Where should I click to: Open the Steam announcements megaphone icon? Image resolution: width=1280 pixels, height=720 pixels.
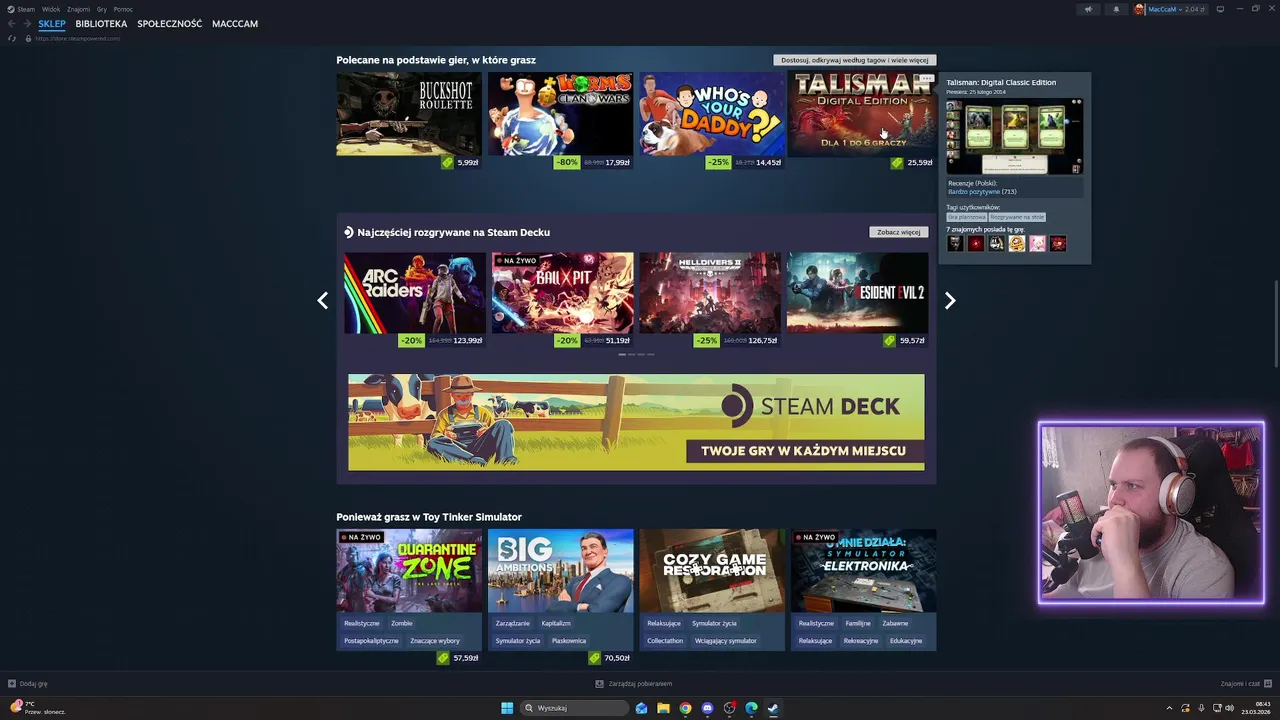pyautogui.click(x=1089, y=9)
